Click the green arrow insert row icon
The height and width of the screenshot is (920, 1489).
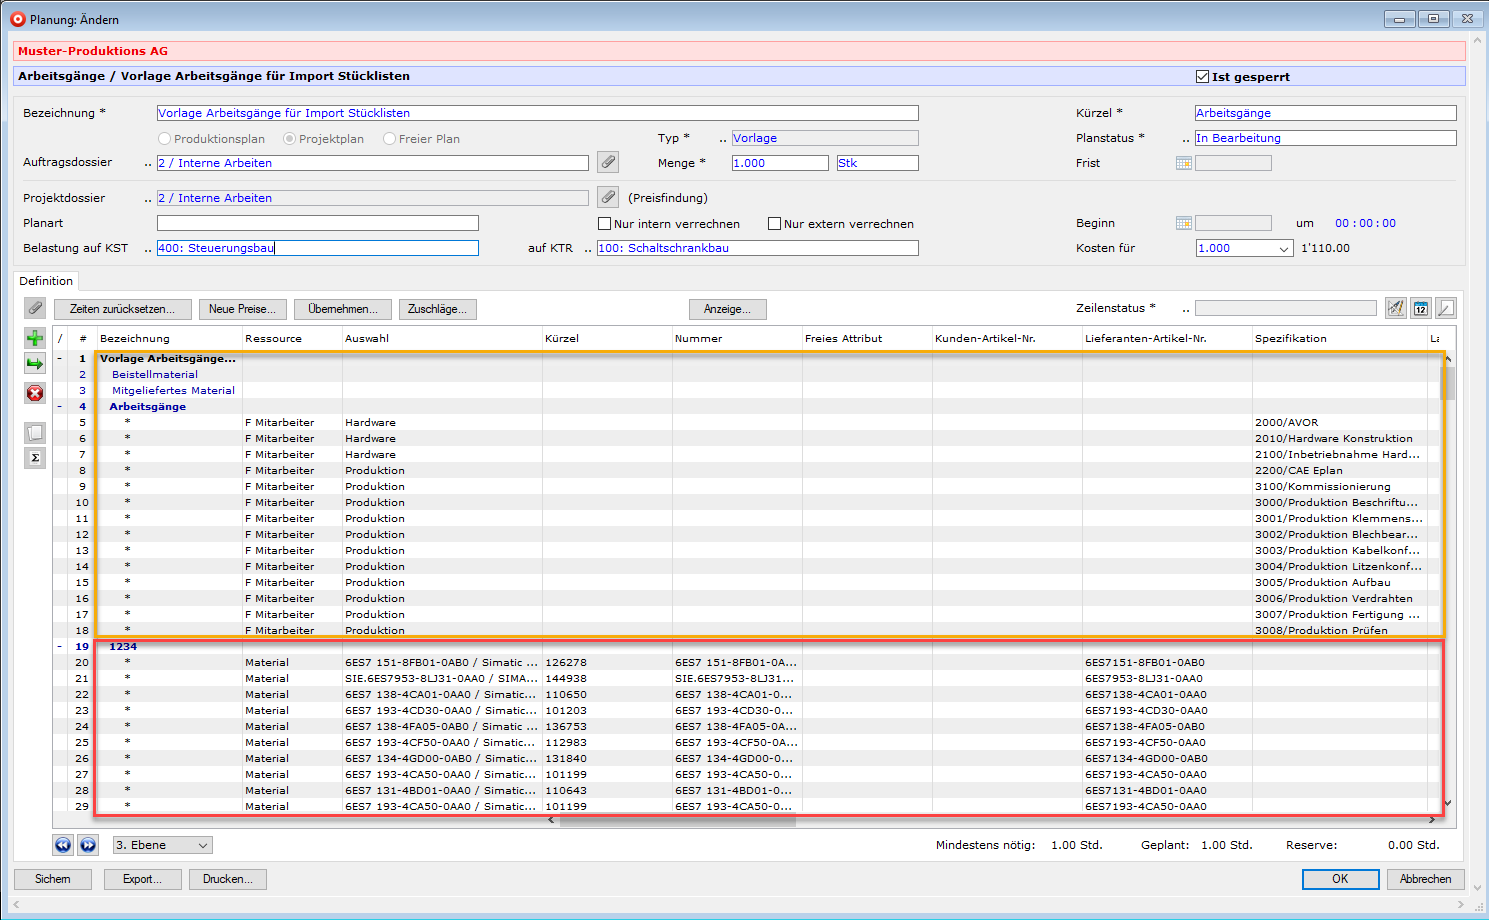[x=35, y=364]
